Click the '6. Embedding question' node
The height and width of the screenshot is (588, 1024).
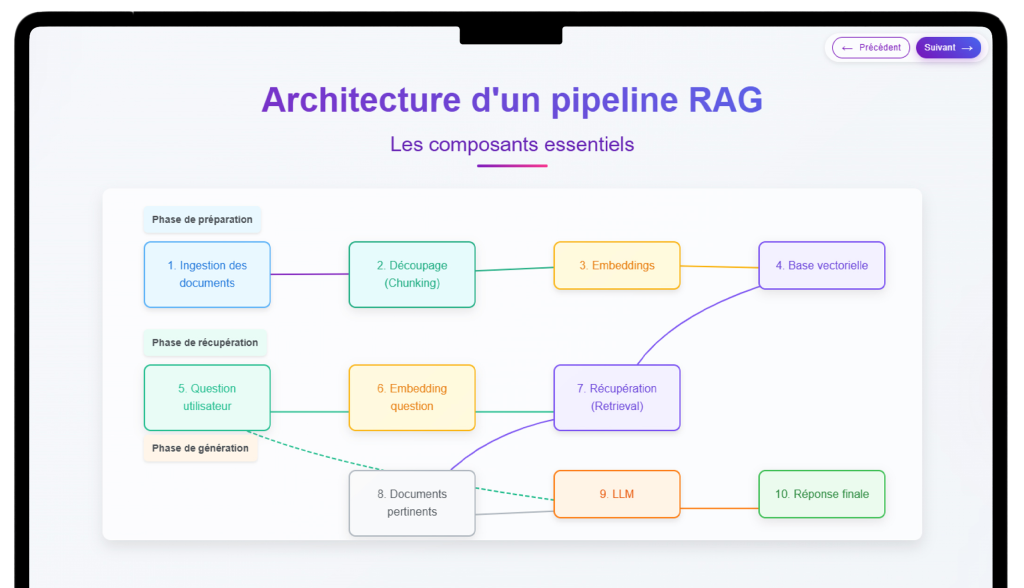point(412,397)
